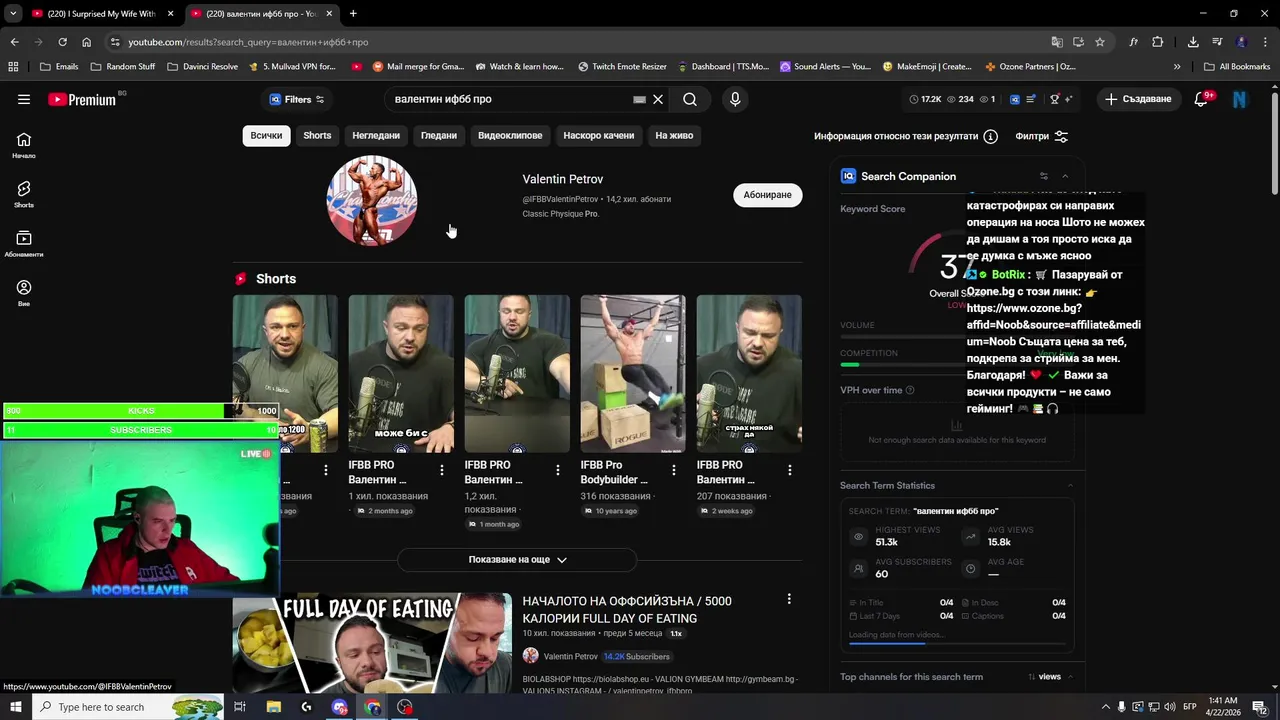Click the YouTube Premium logo
This screenshot has height=720, width=1280.
pyautogui.click(x=82, y=99)
